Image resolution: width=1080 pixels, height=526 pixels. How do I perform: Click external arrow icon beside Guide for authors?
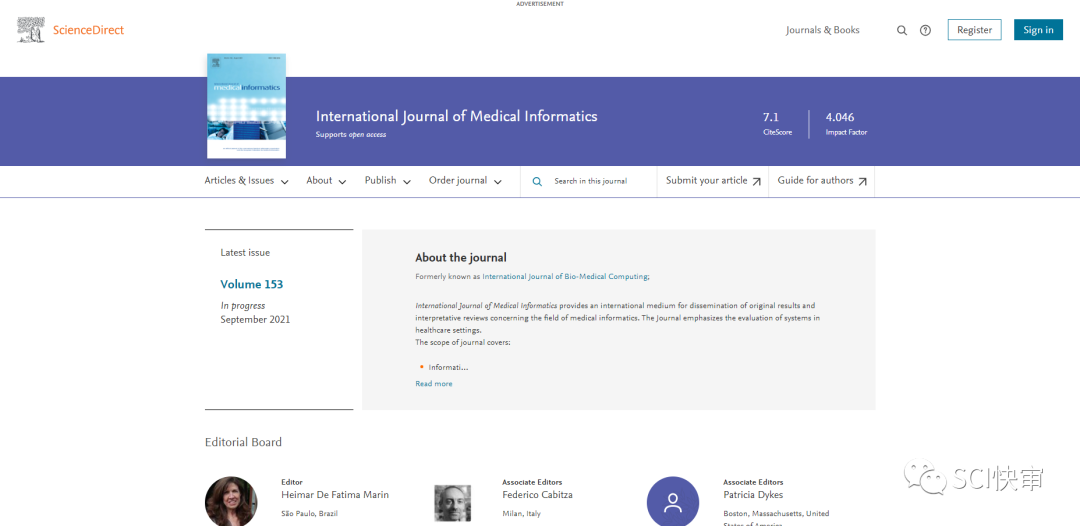862,182
